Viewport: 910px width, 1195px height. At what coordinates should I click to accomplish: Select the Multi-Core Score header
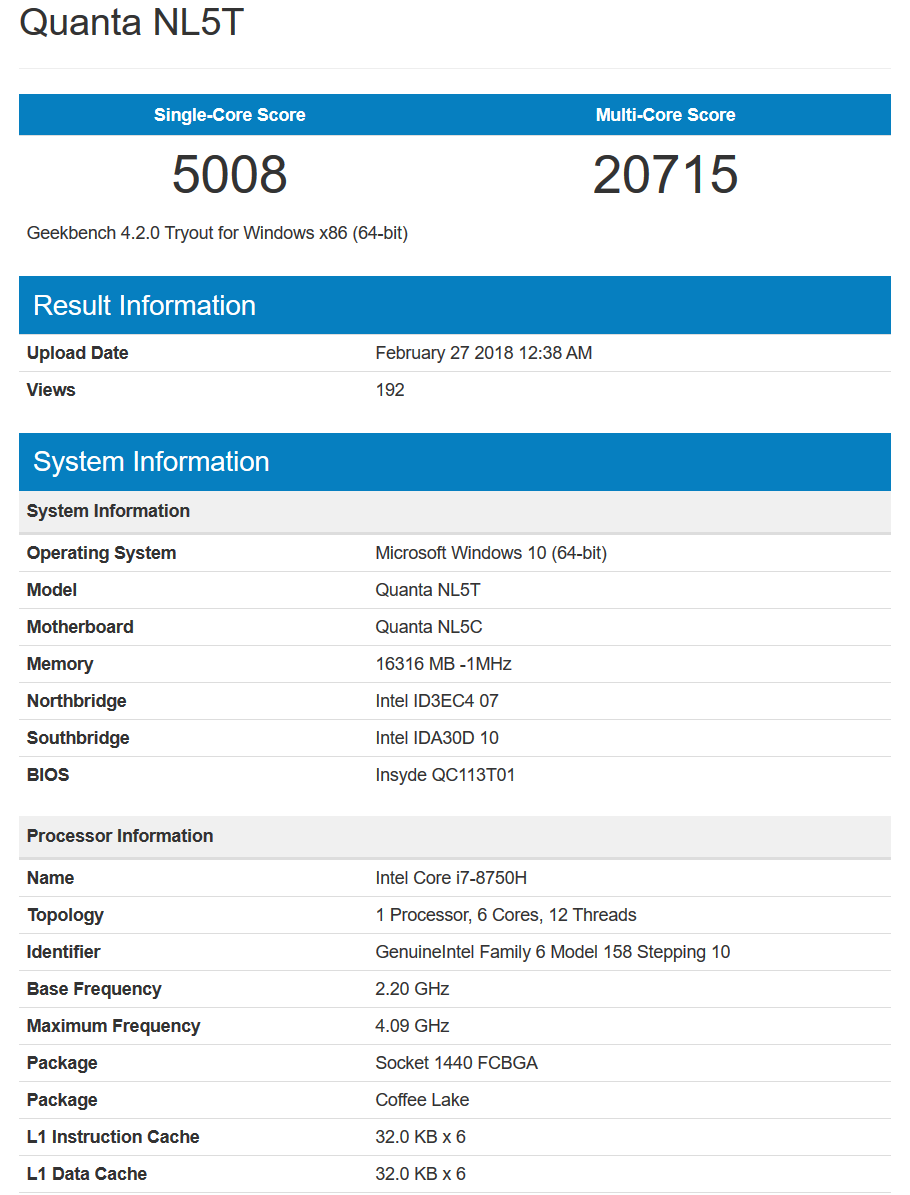point(665,115)
